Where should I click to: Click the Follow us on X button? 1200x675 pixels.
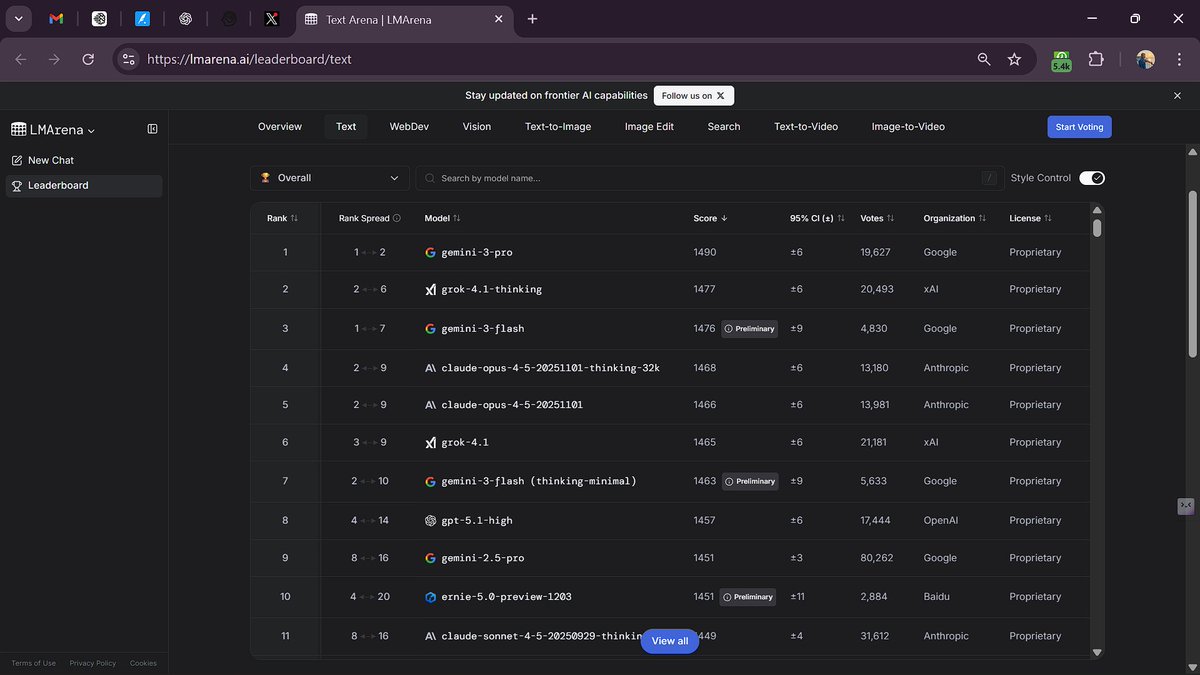[694, 96]
